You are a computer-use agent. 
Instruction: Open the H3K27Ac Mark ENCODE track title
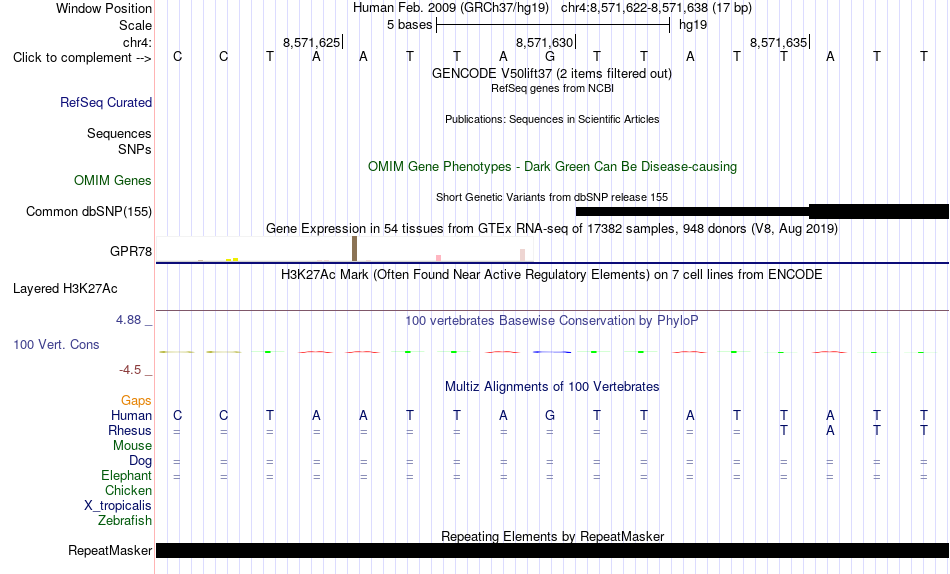pos(551,275)
